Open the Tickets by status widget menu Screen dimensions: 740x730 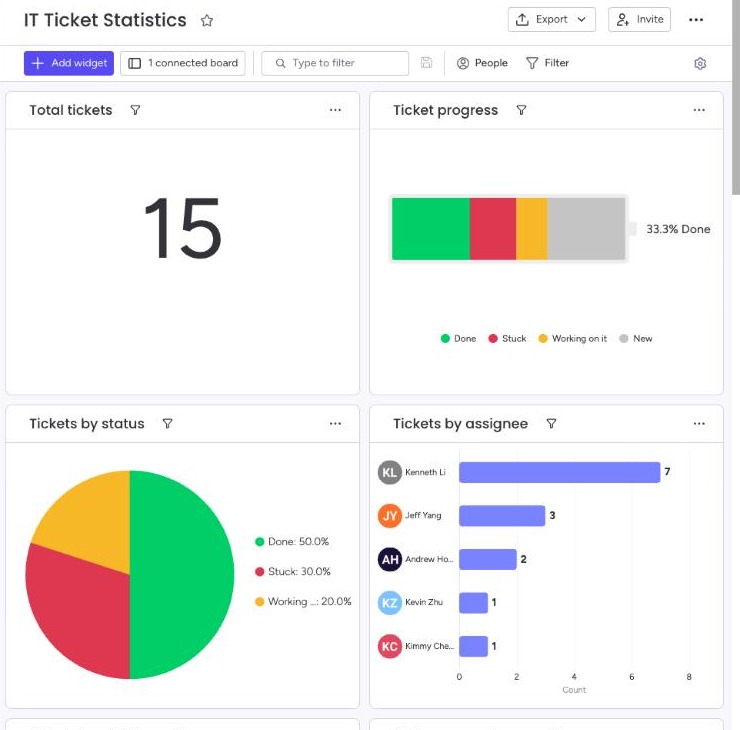(335, 423)
